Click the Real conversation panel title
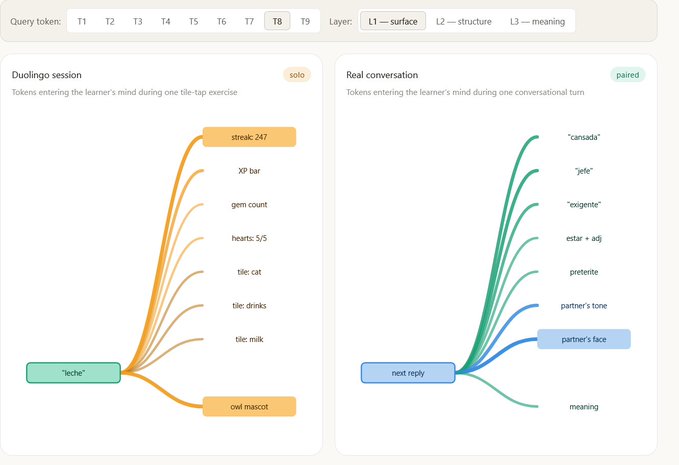The image size is (679, 465). (382, 75)
